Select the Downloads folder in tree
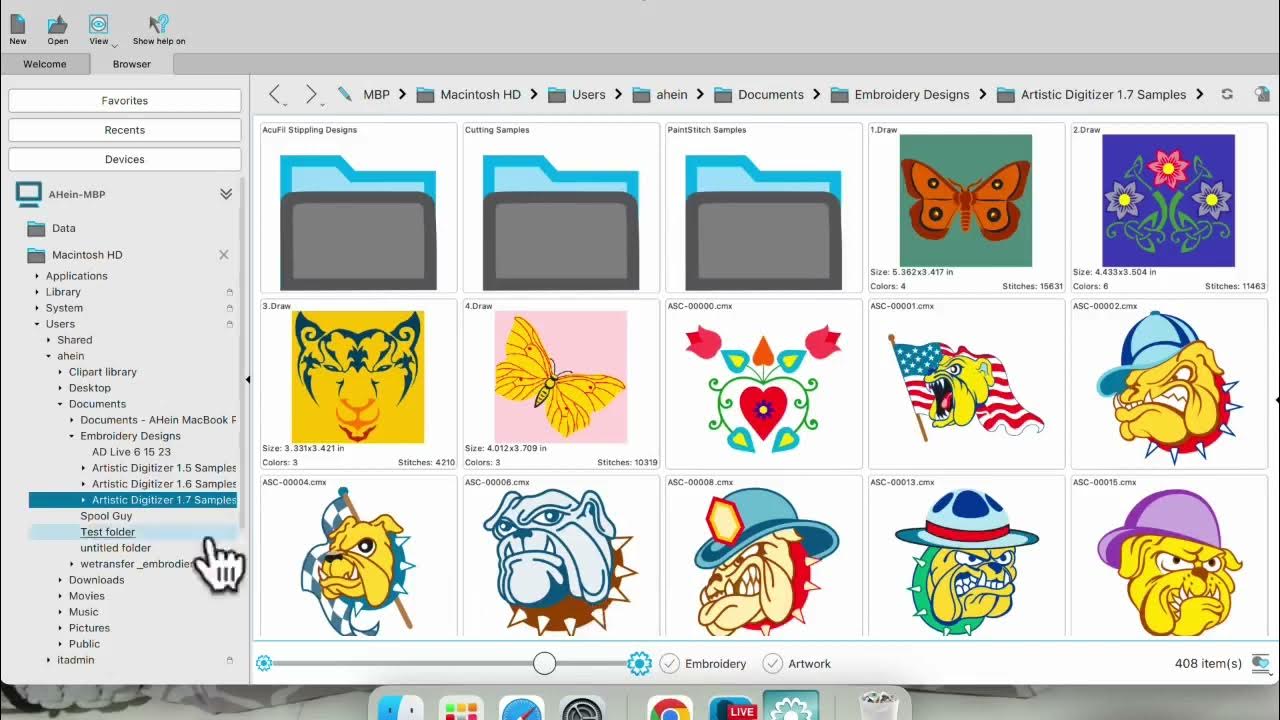1280x720 pixels. [x=97, y=580]
